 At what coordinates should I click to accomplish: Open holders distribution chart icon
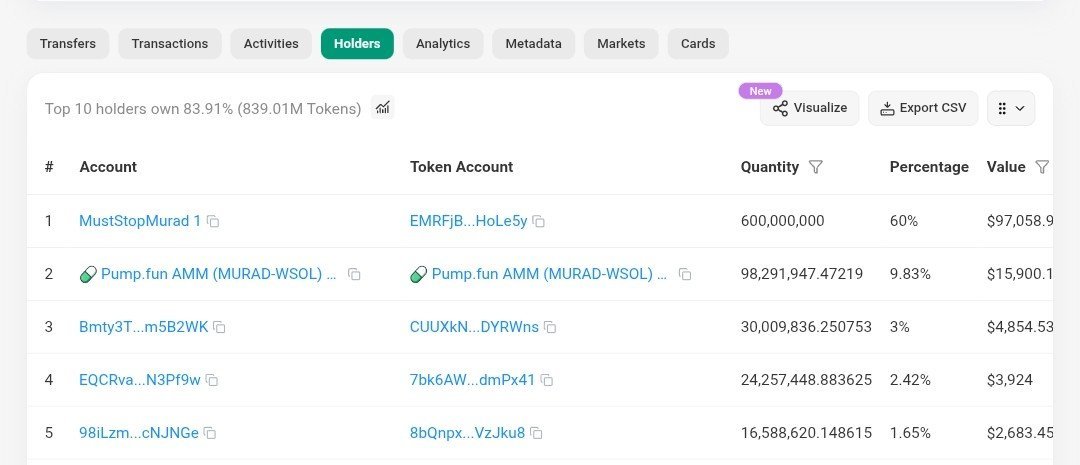[383, 107]
